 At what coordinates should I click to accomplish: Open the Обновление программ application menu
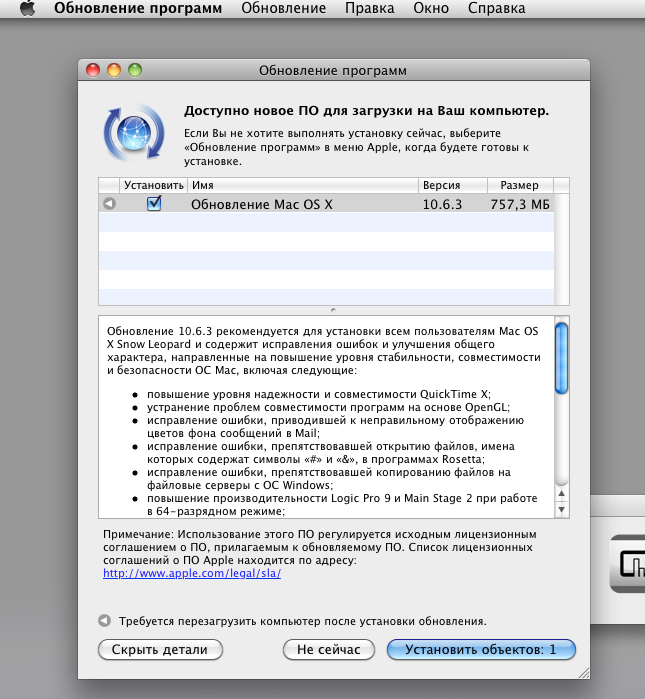point(138,8)
